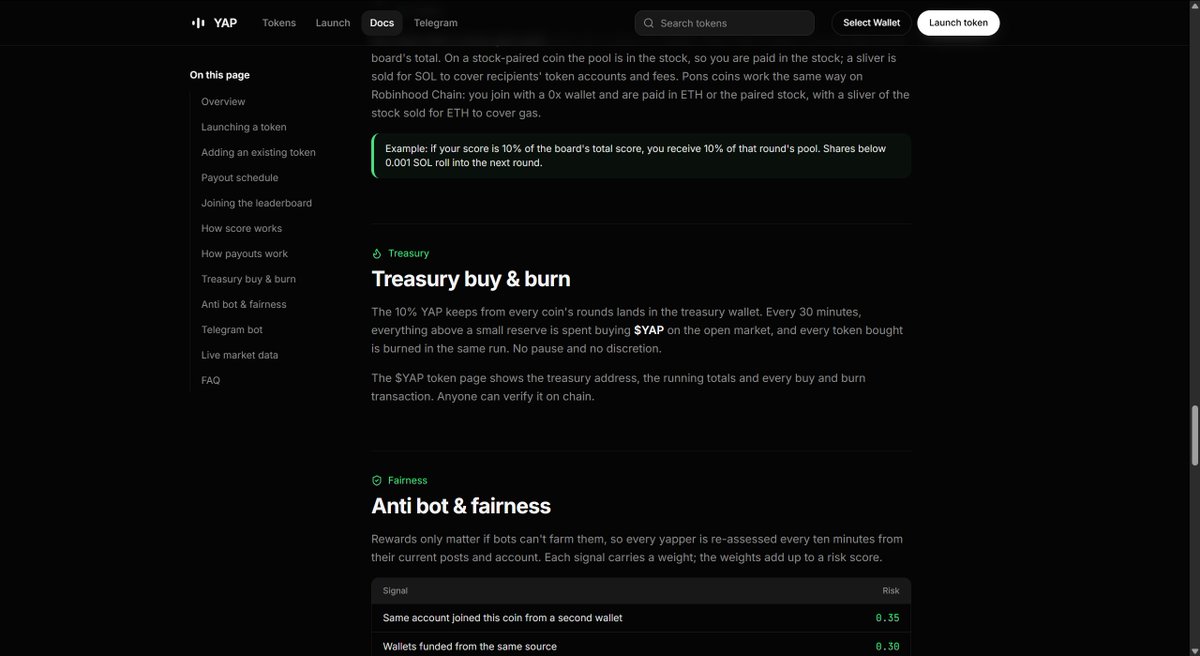Click the Select Wallet button
The width and height of the screenshot is (1200, 656).
pyautogui.click(x=872, y=23)
